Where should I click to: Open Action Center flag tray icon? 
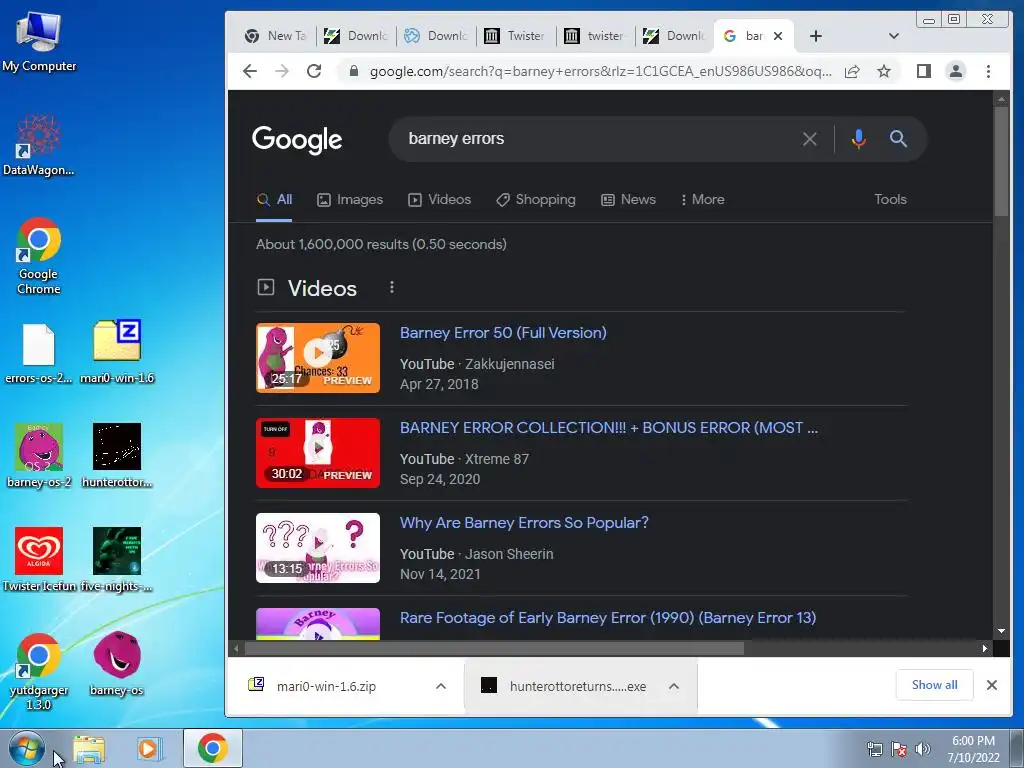pos(899,749)
